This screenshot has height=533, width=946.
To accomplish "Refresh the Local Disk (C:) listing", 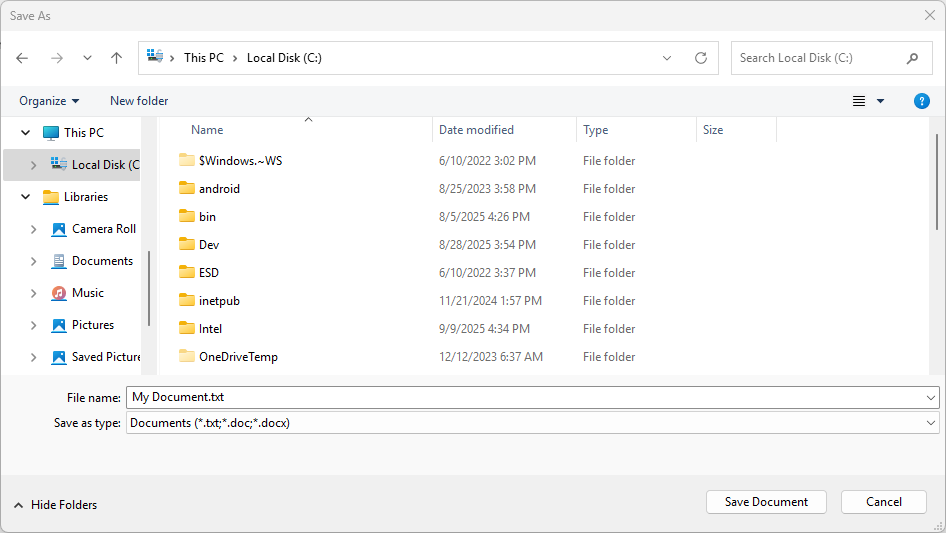I will (x=700, y=58).
